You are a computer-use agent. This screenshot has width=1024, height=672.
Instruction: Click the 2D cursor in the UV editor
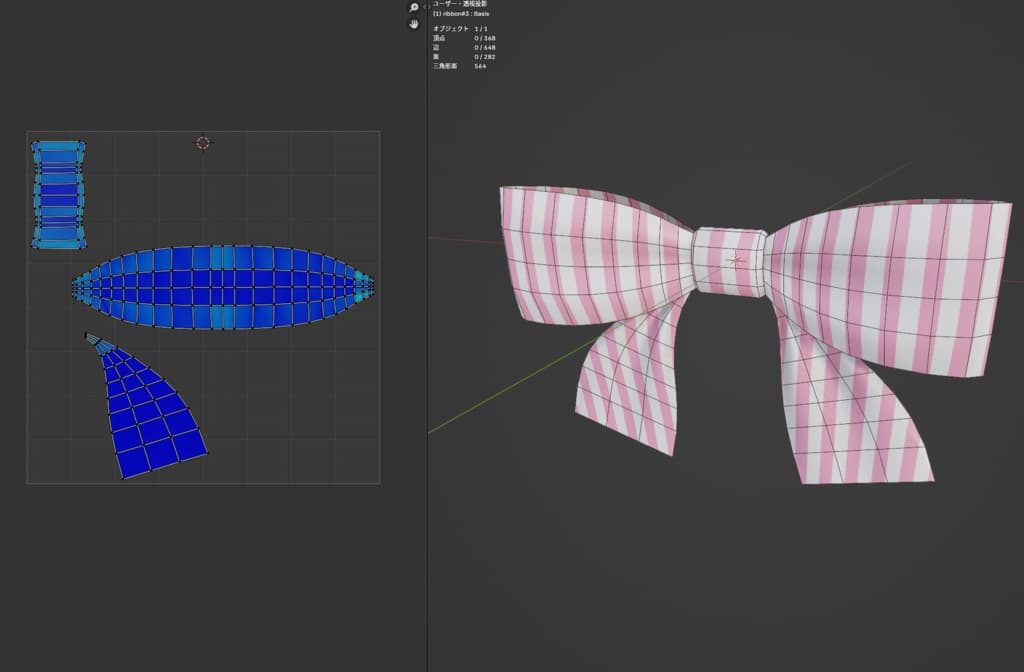[203, 143]
